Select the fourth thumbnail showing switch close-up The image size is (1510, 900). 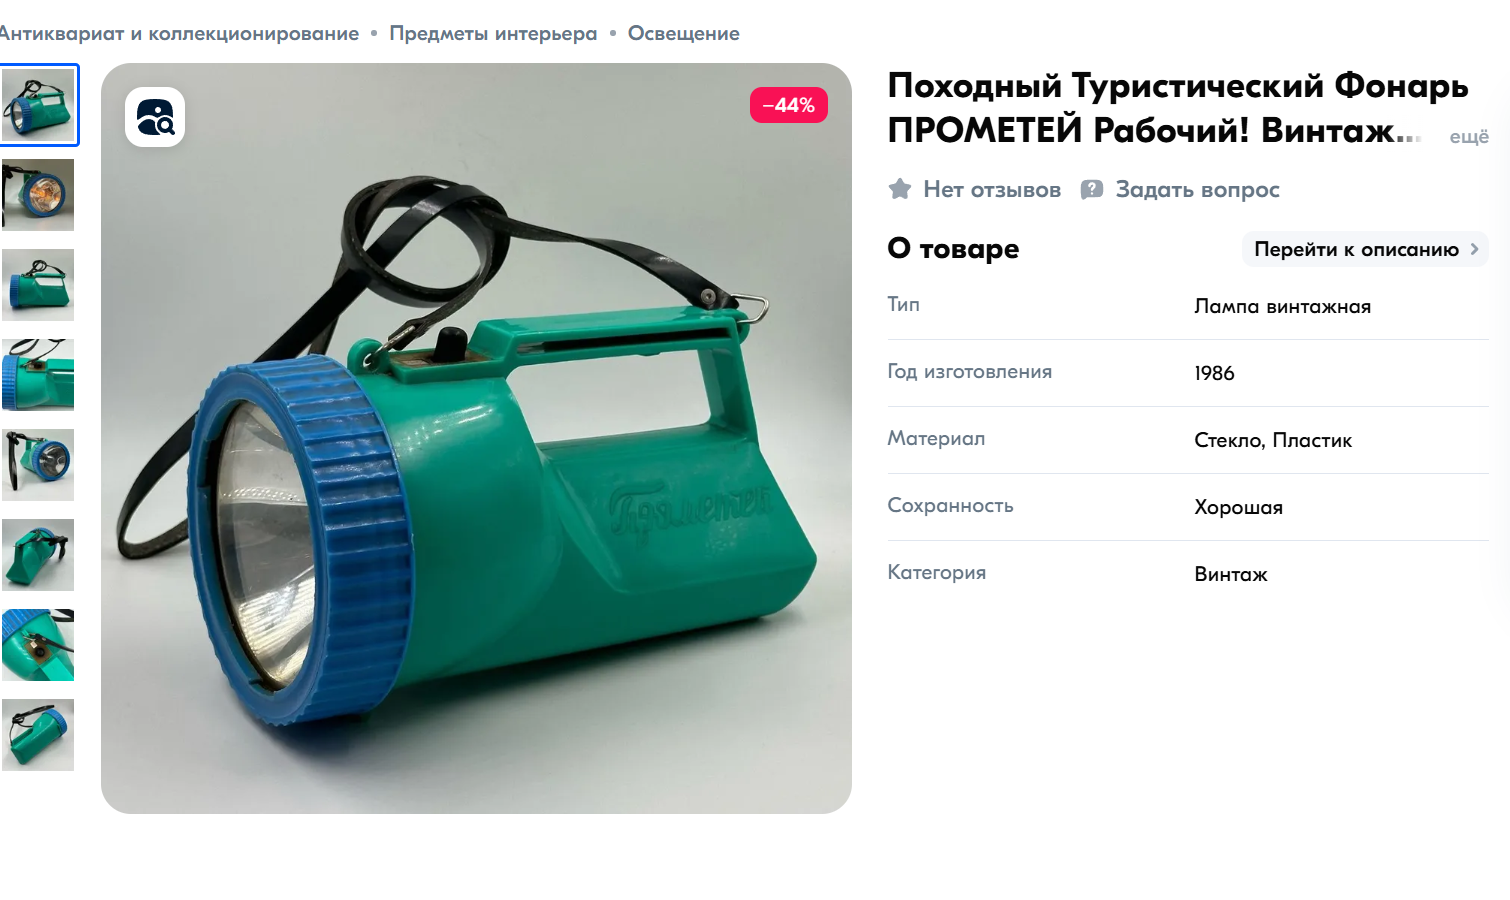(38, 375)
